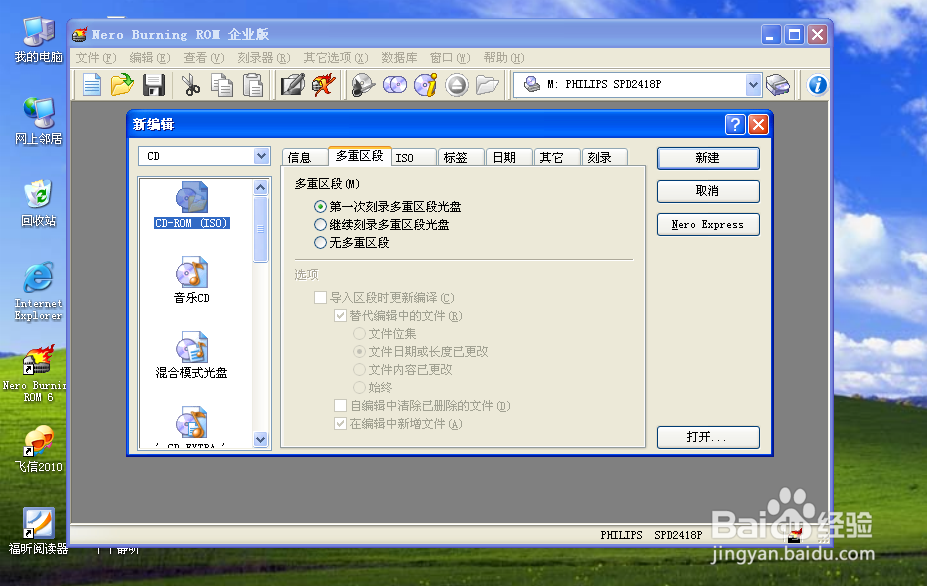
Task: Click the flaming Burn compilation icon
Action: [x=324, y=85]
